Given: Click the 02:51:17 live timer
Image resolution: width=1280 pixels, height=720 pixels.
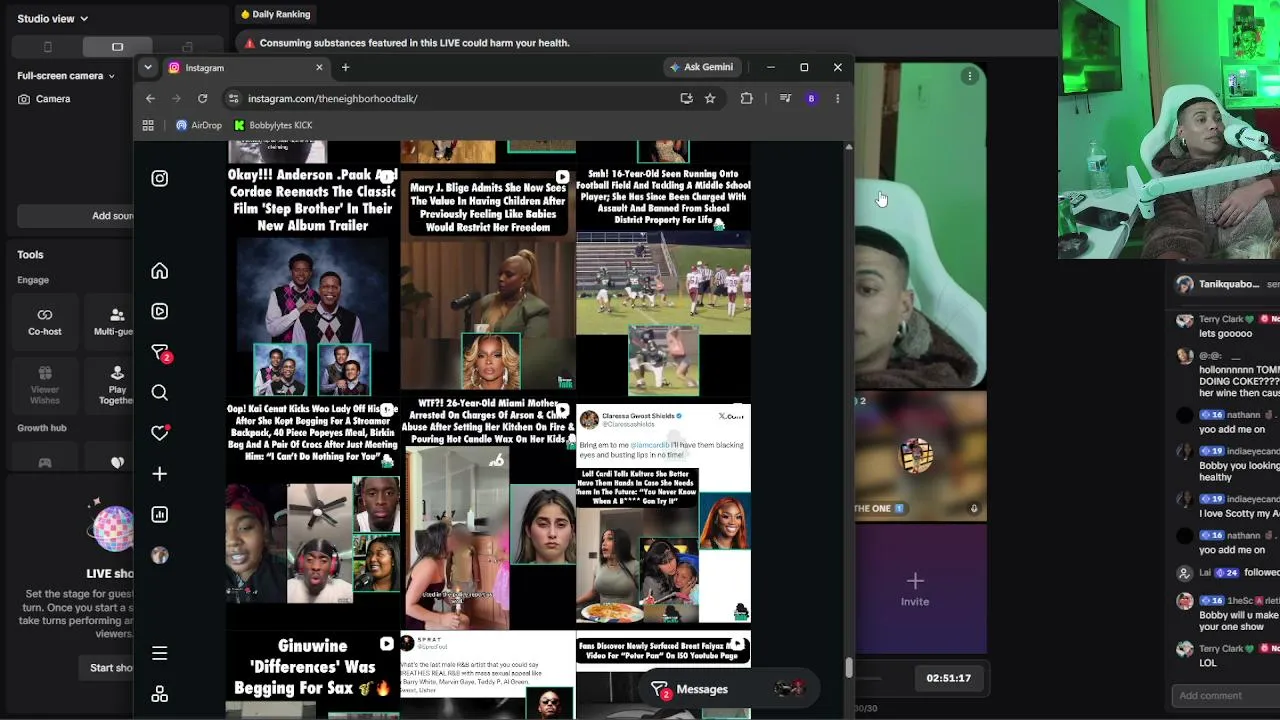Looking at the screenshot, I should point(948,678).
